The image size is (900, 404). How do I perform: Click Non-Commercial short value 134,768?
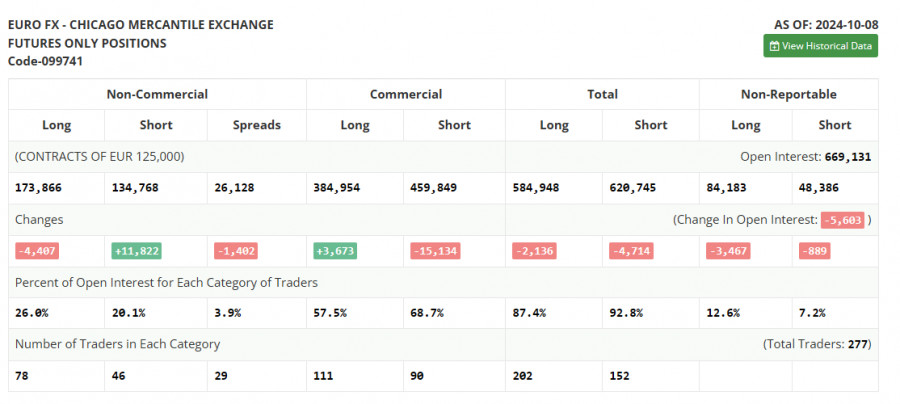(135, 188)
